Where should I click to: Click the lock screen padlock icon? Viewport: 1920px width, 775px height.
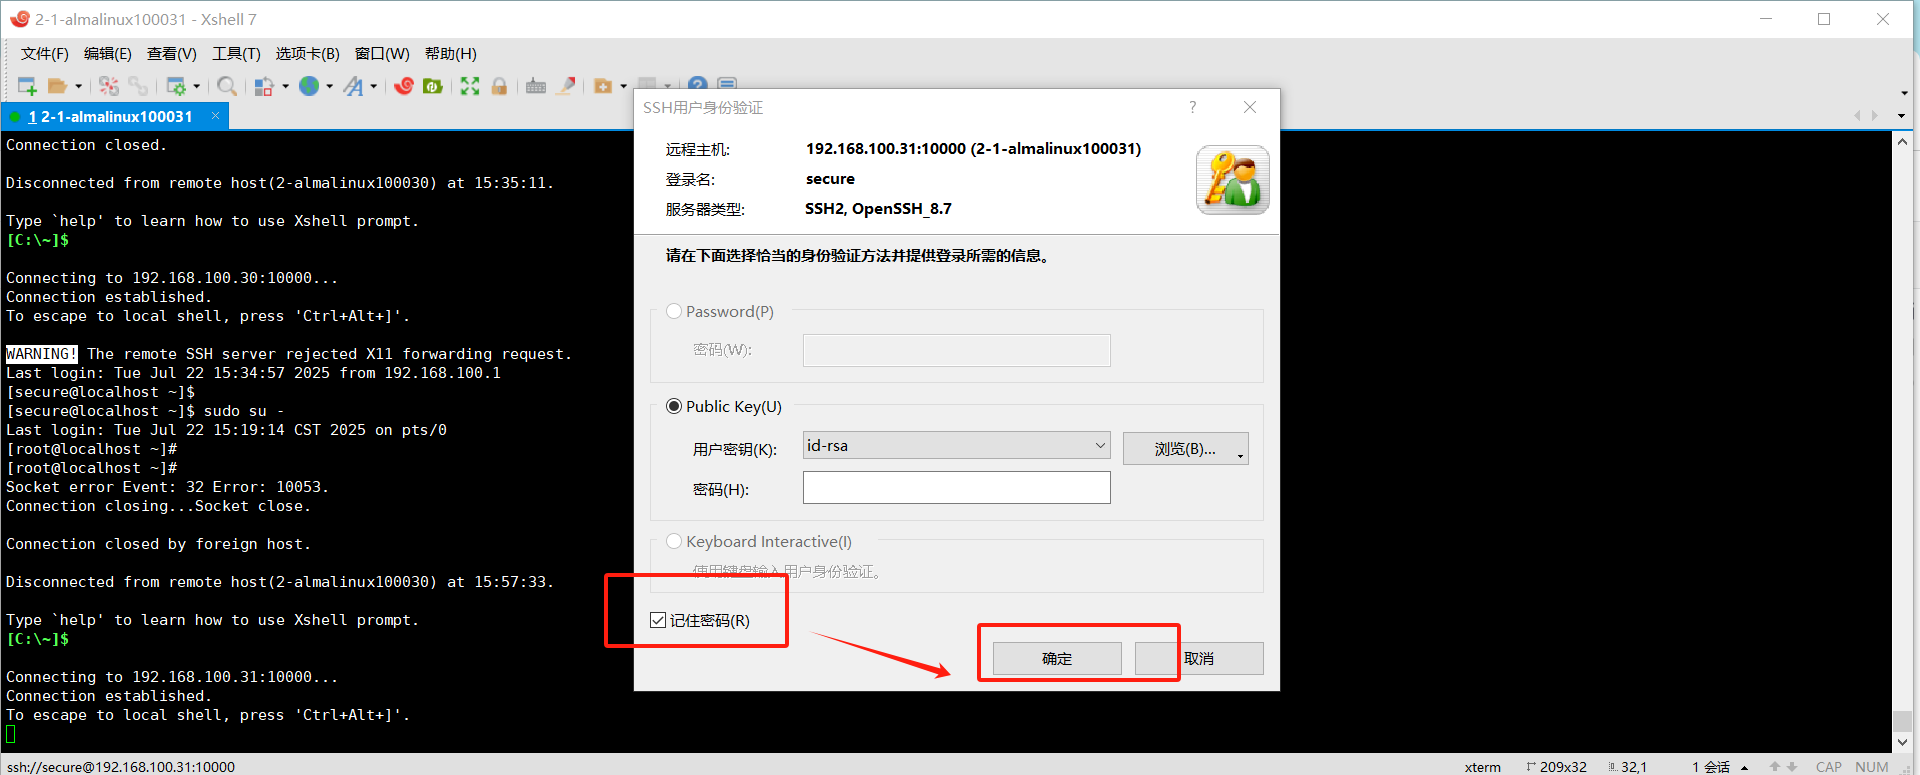point(499,86)
